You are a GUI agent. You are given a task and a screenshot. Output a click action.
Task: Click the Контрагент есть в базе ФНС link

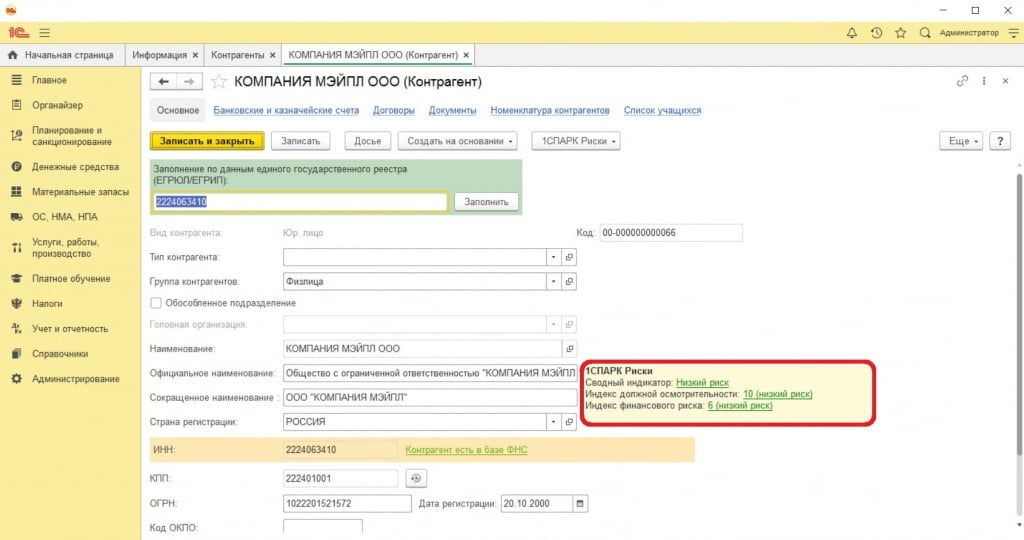coord(465,450)
